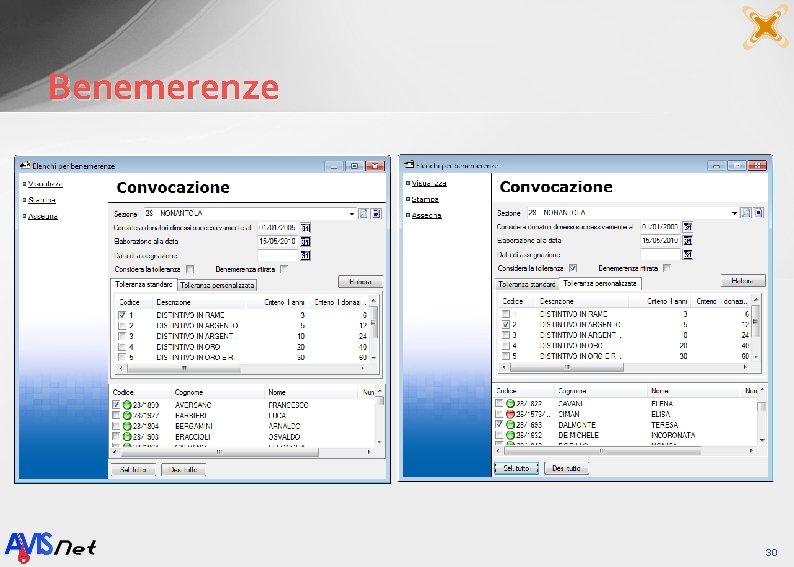Image resolution: width=794 pixels, height=567 pixels.
Task: Click the button beside tolerance tabs, right window
Action: (743, 280)
